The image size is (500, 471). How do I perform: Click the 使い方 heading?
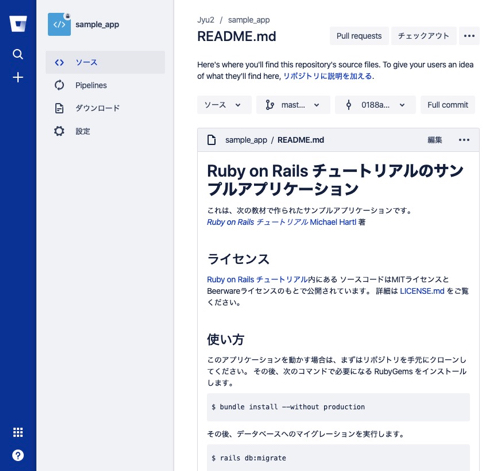(226, 339)
